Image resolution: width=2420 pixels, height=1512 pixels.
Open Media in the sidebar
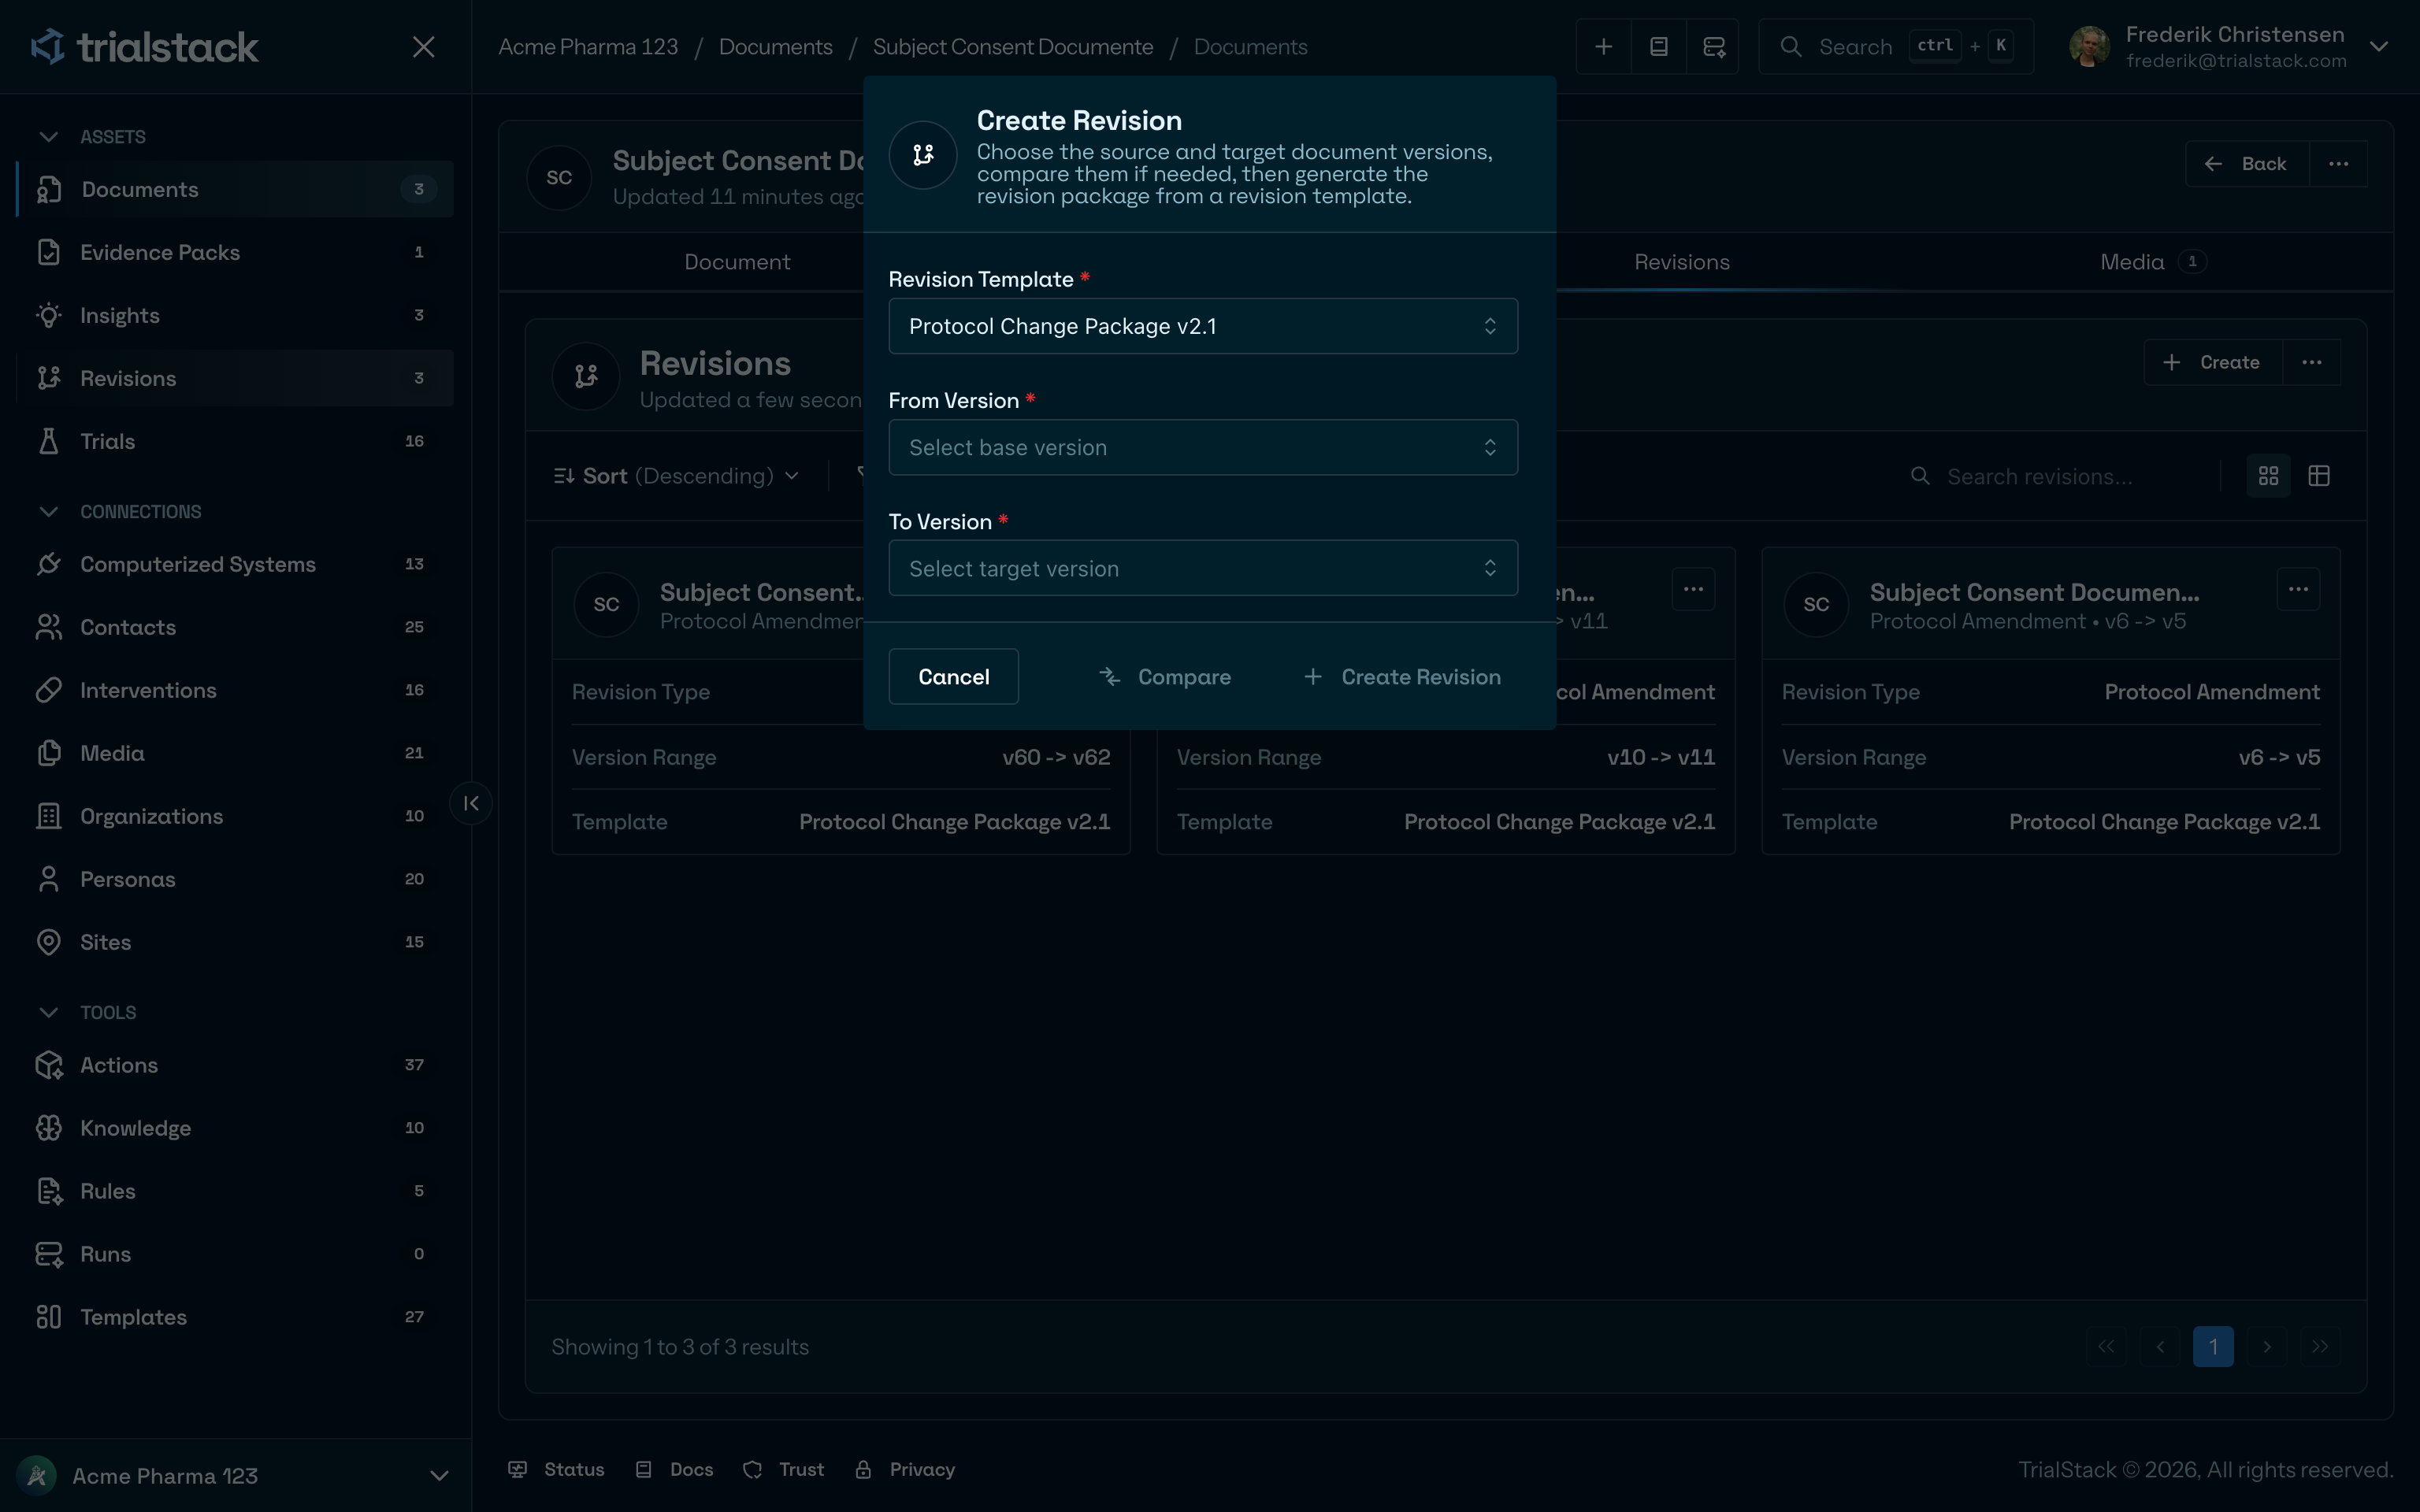click(235, 753)
